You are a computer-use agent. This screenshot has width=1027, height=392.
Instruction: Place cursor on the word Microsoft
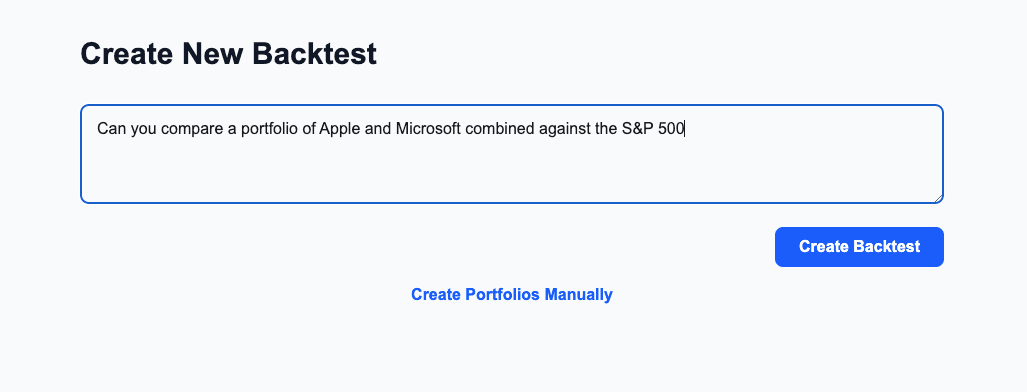[x=429, y=129]
